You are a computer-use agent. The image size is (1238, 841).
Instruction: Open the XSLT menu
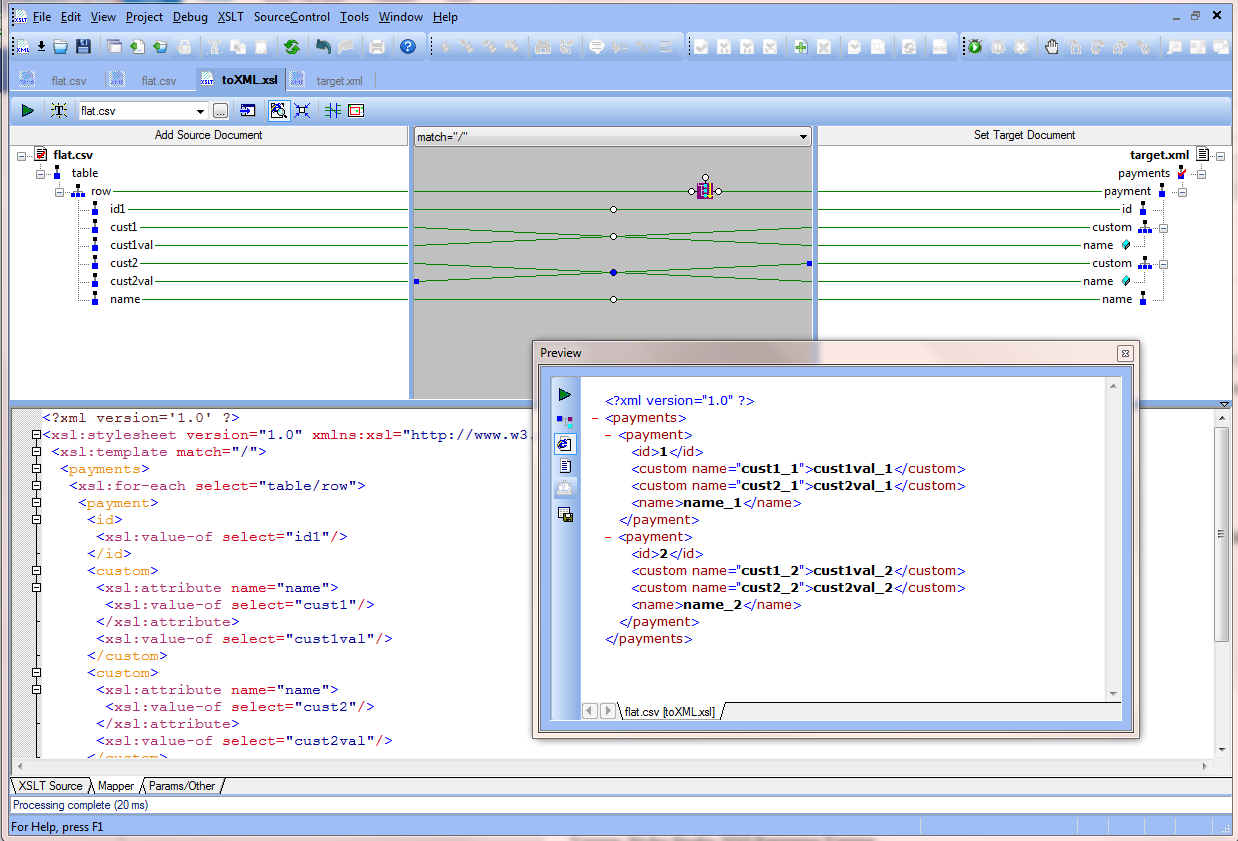pos(230,17)
